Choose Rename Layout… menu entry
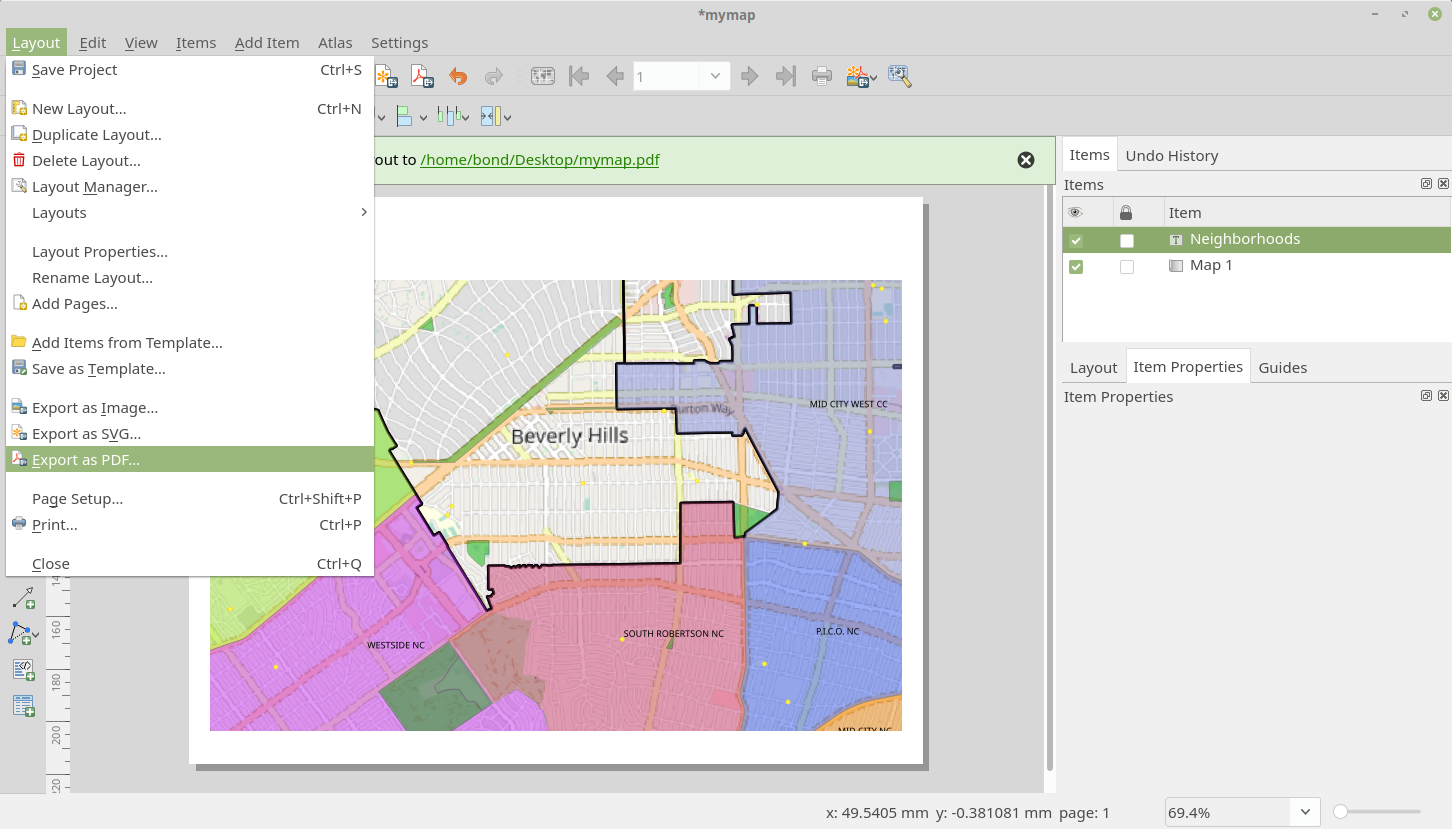Viewport: 1452px width, 829px height. click(190, 278)
